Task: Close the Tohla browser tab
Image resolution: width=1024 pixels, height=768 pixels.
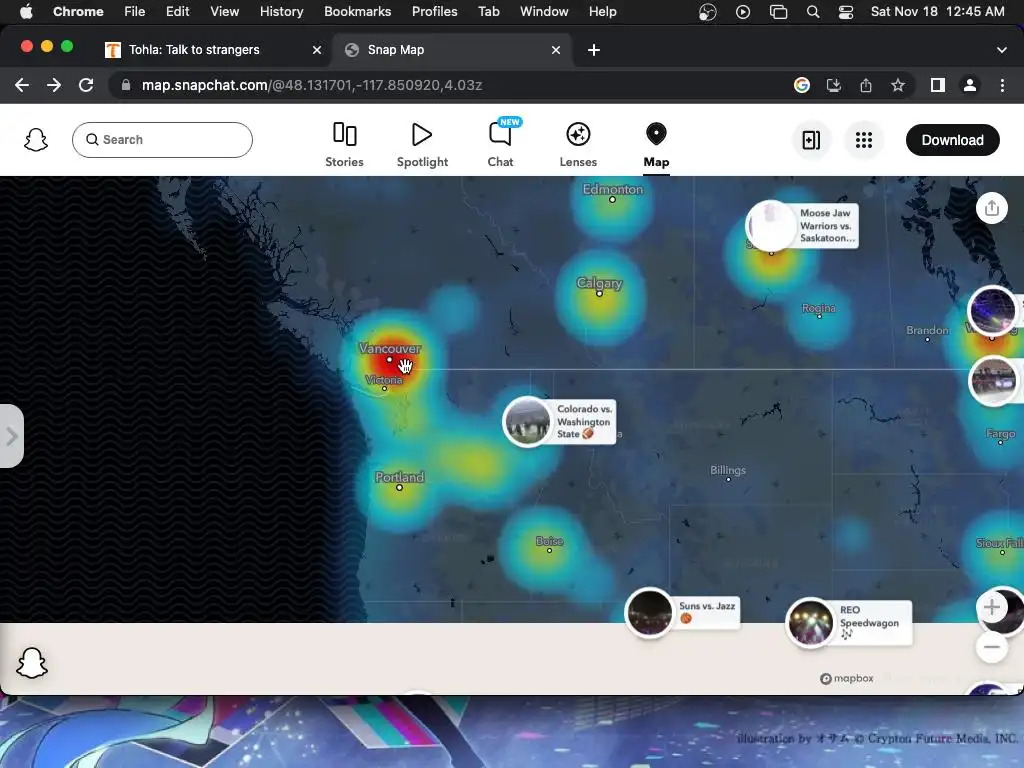Action: [x=317, y=50]
